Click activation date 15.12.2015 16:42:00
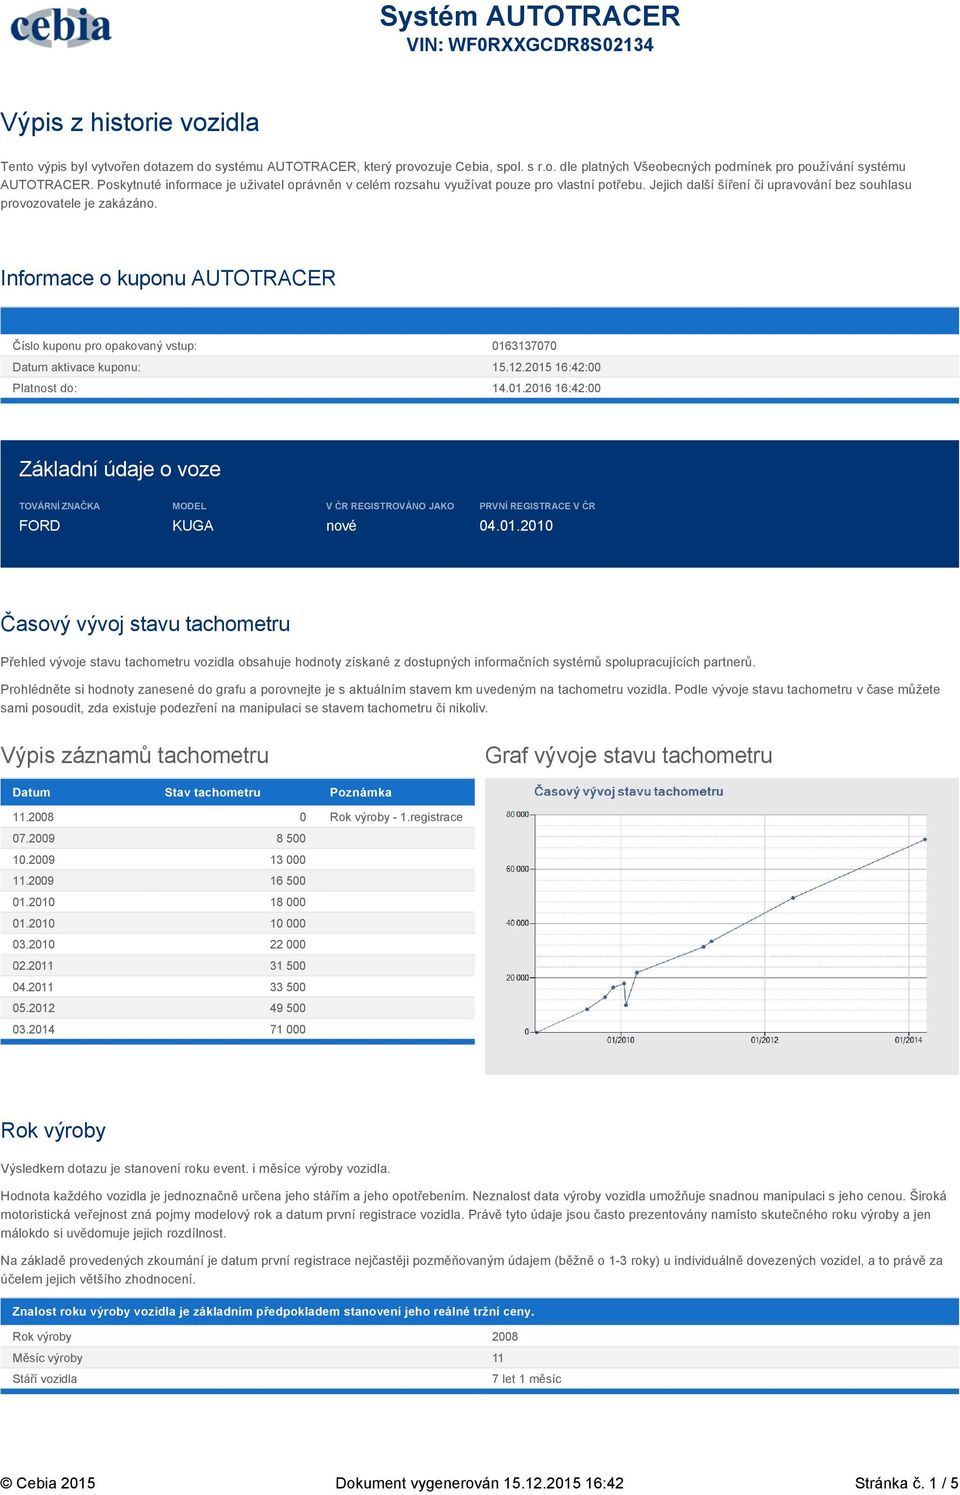Screen dimensions: 960x1495 pyautogui.click(x=546, y=367)
